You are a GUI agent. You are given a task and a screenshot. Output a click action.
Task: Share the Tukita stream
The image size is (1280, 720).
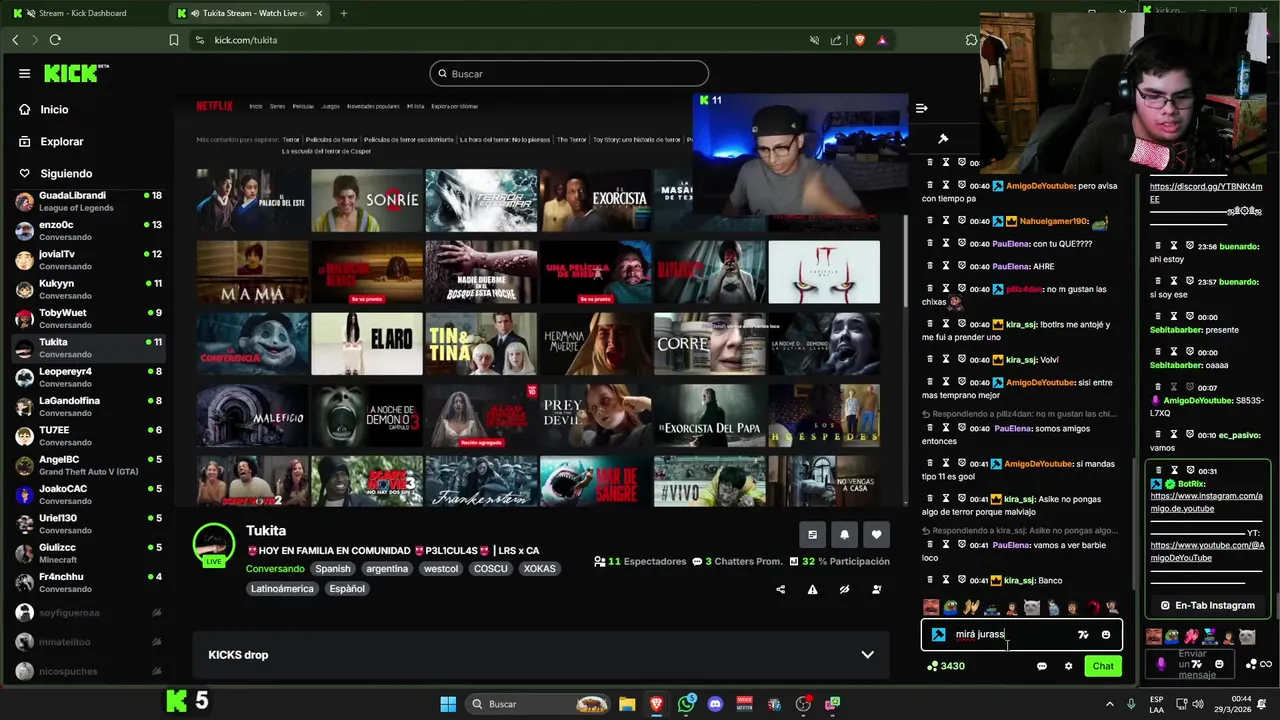point(780,589)
